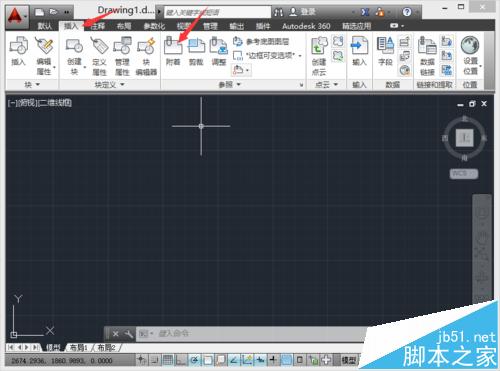Click the 精选应用 (Featured Apps) tab
The height and width of the screenshot is (371, 500).
[357, 26]
